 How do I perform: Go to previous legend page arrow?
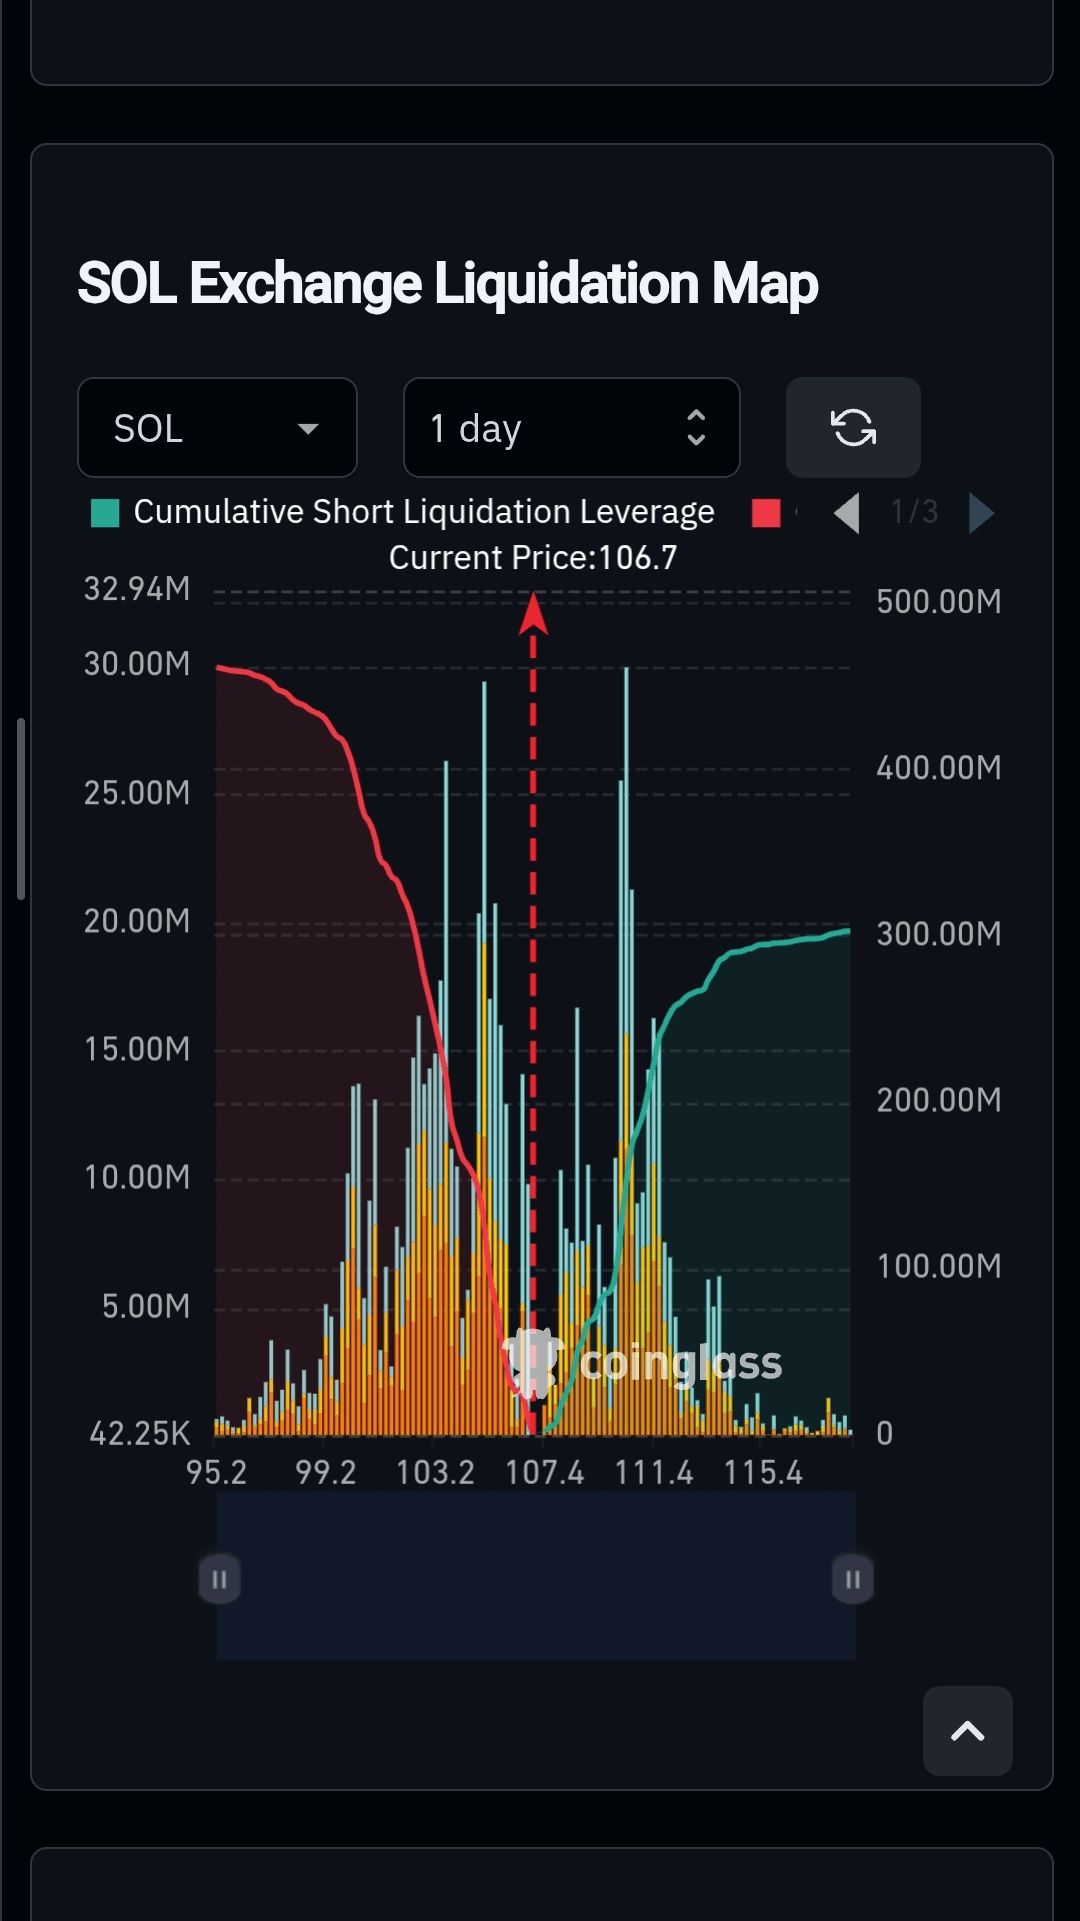(846, 513)
